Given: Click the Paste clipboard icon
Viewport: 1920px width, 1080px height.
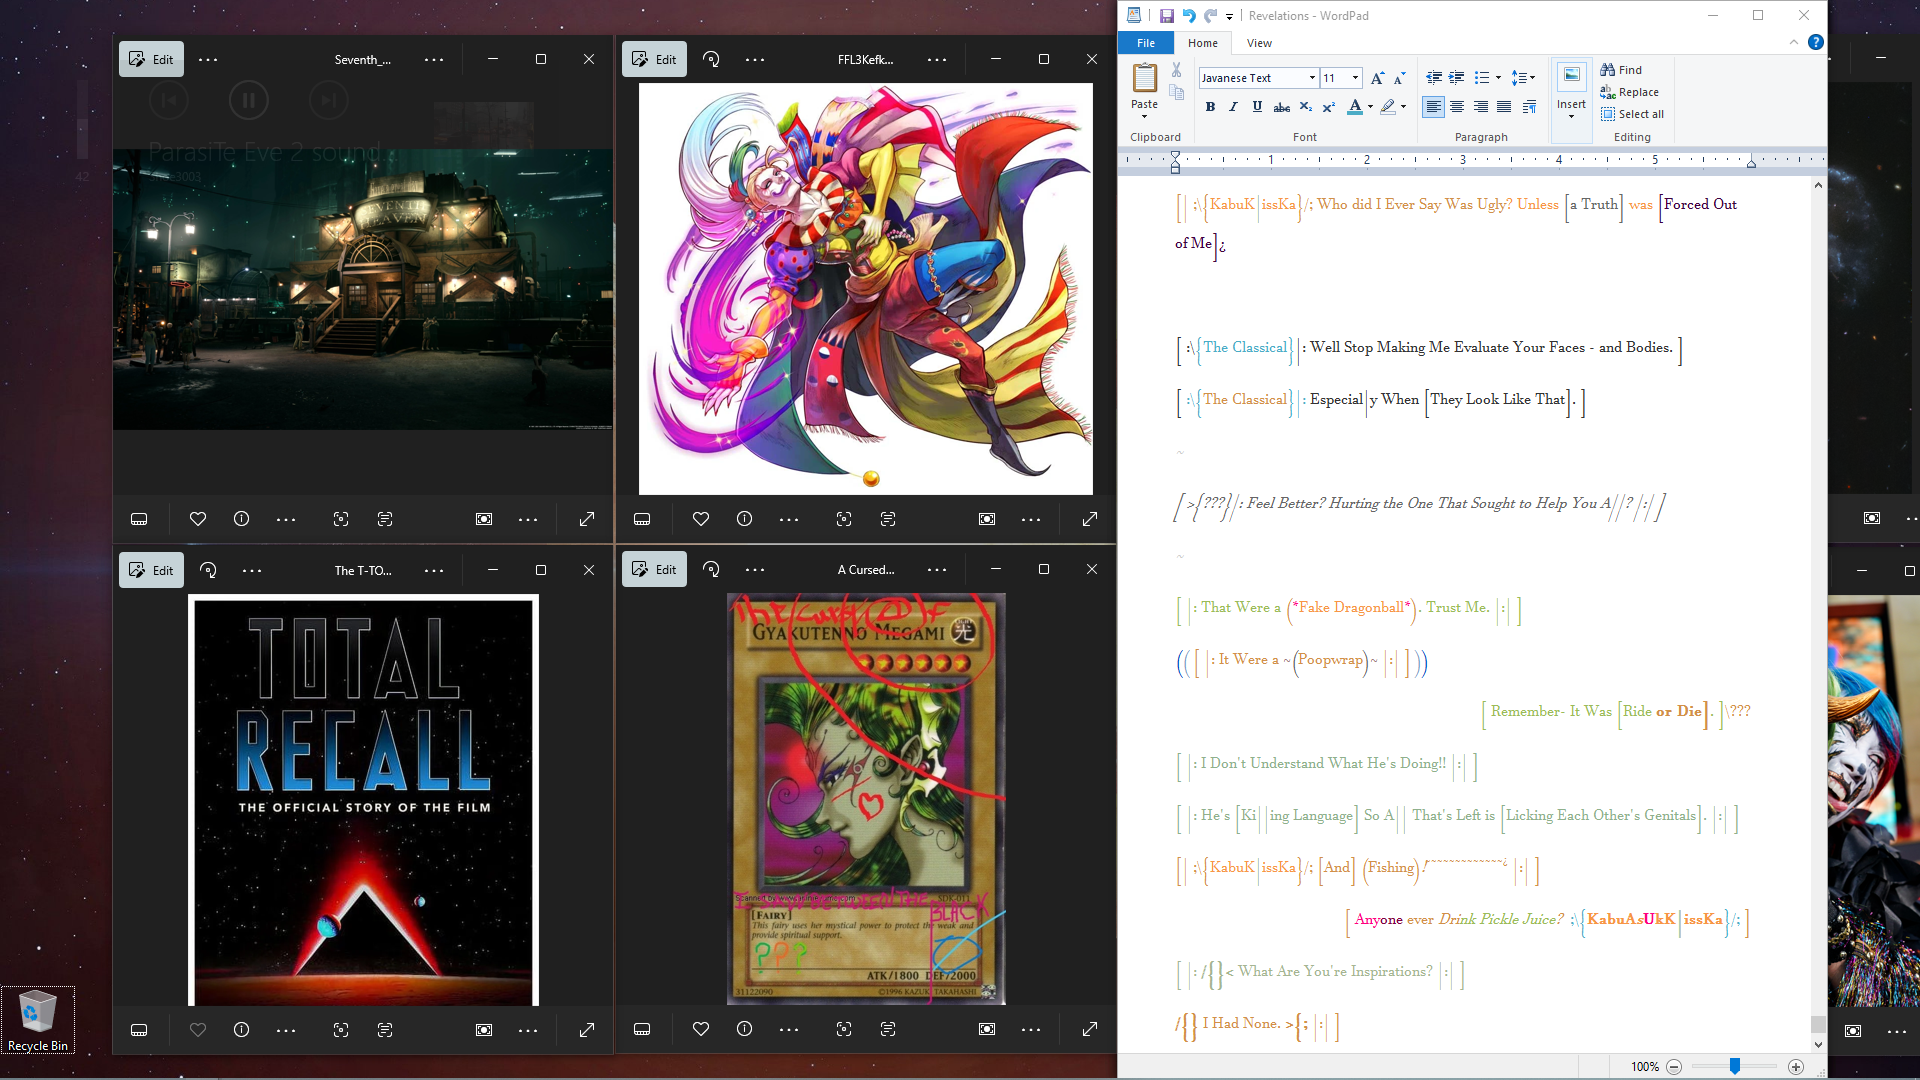Looking at the screenshot, I should pyautogui.click(x=1144, y=77).
